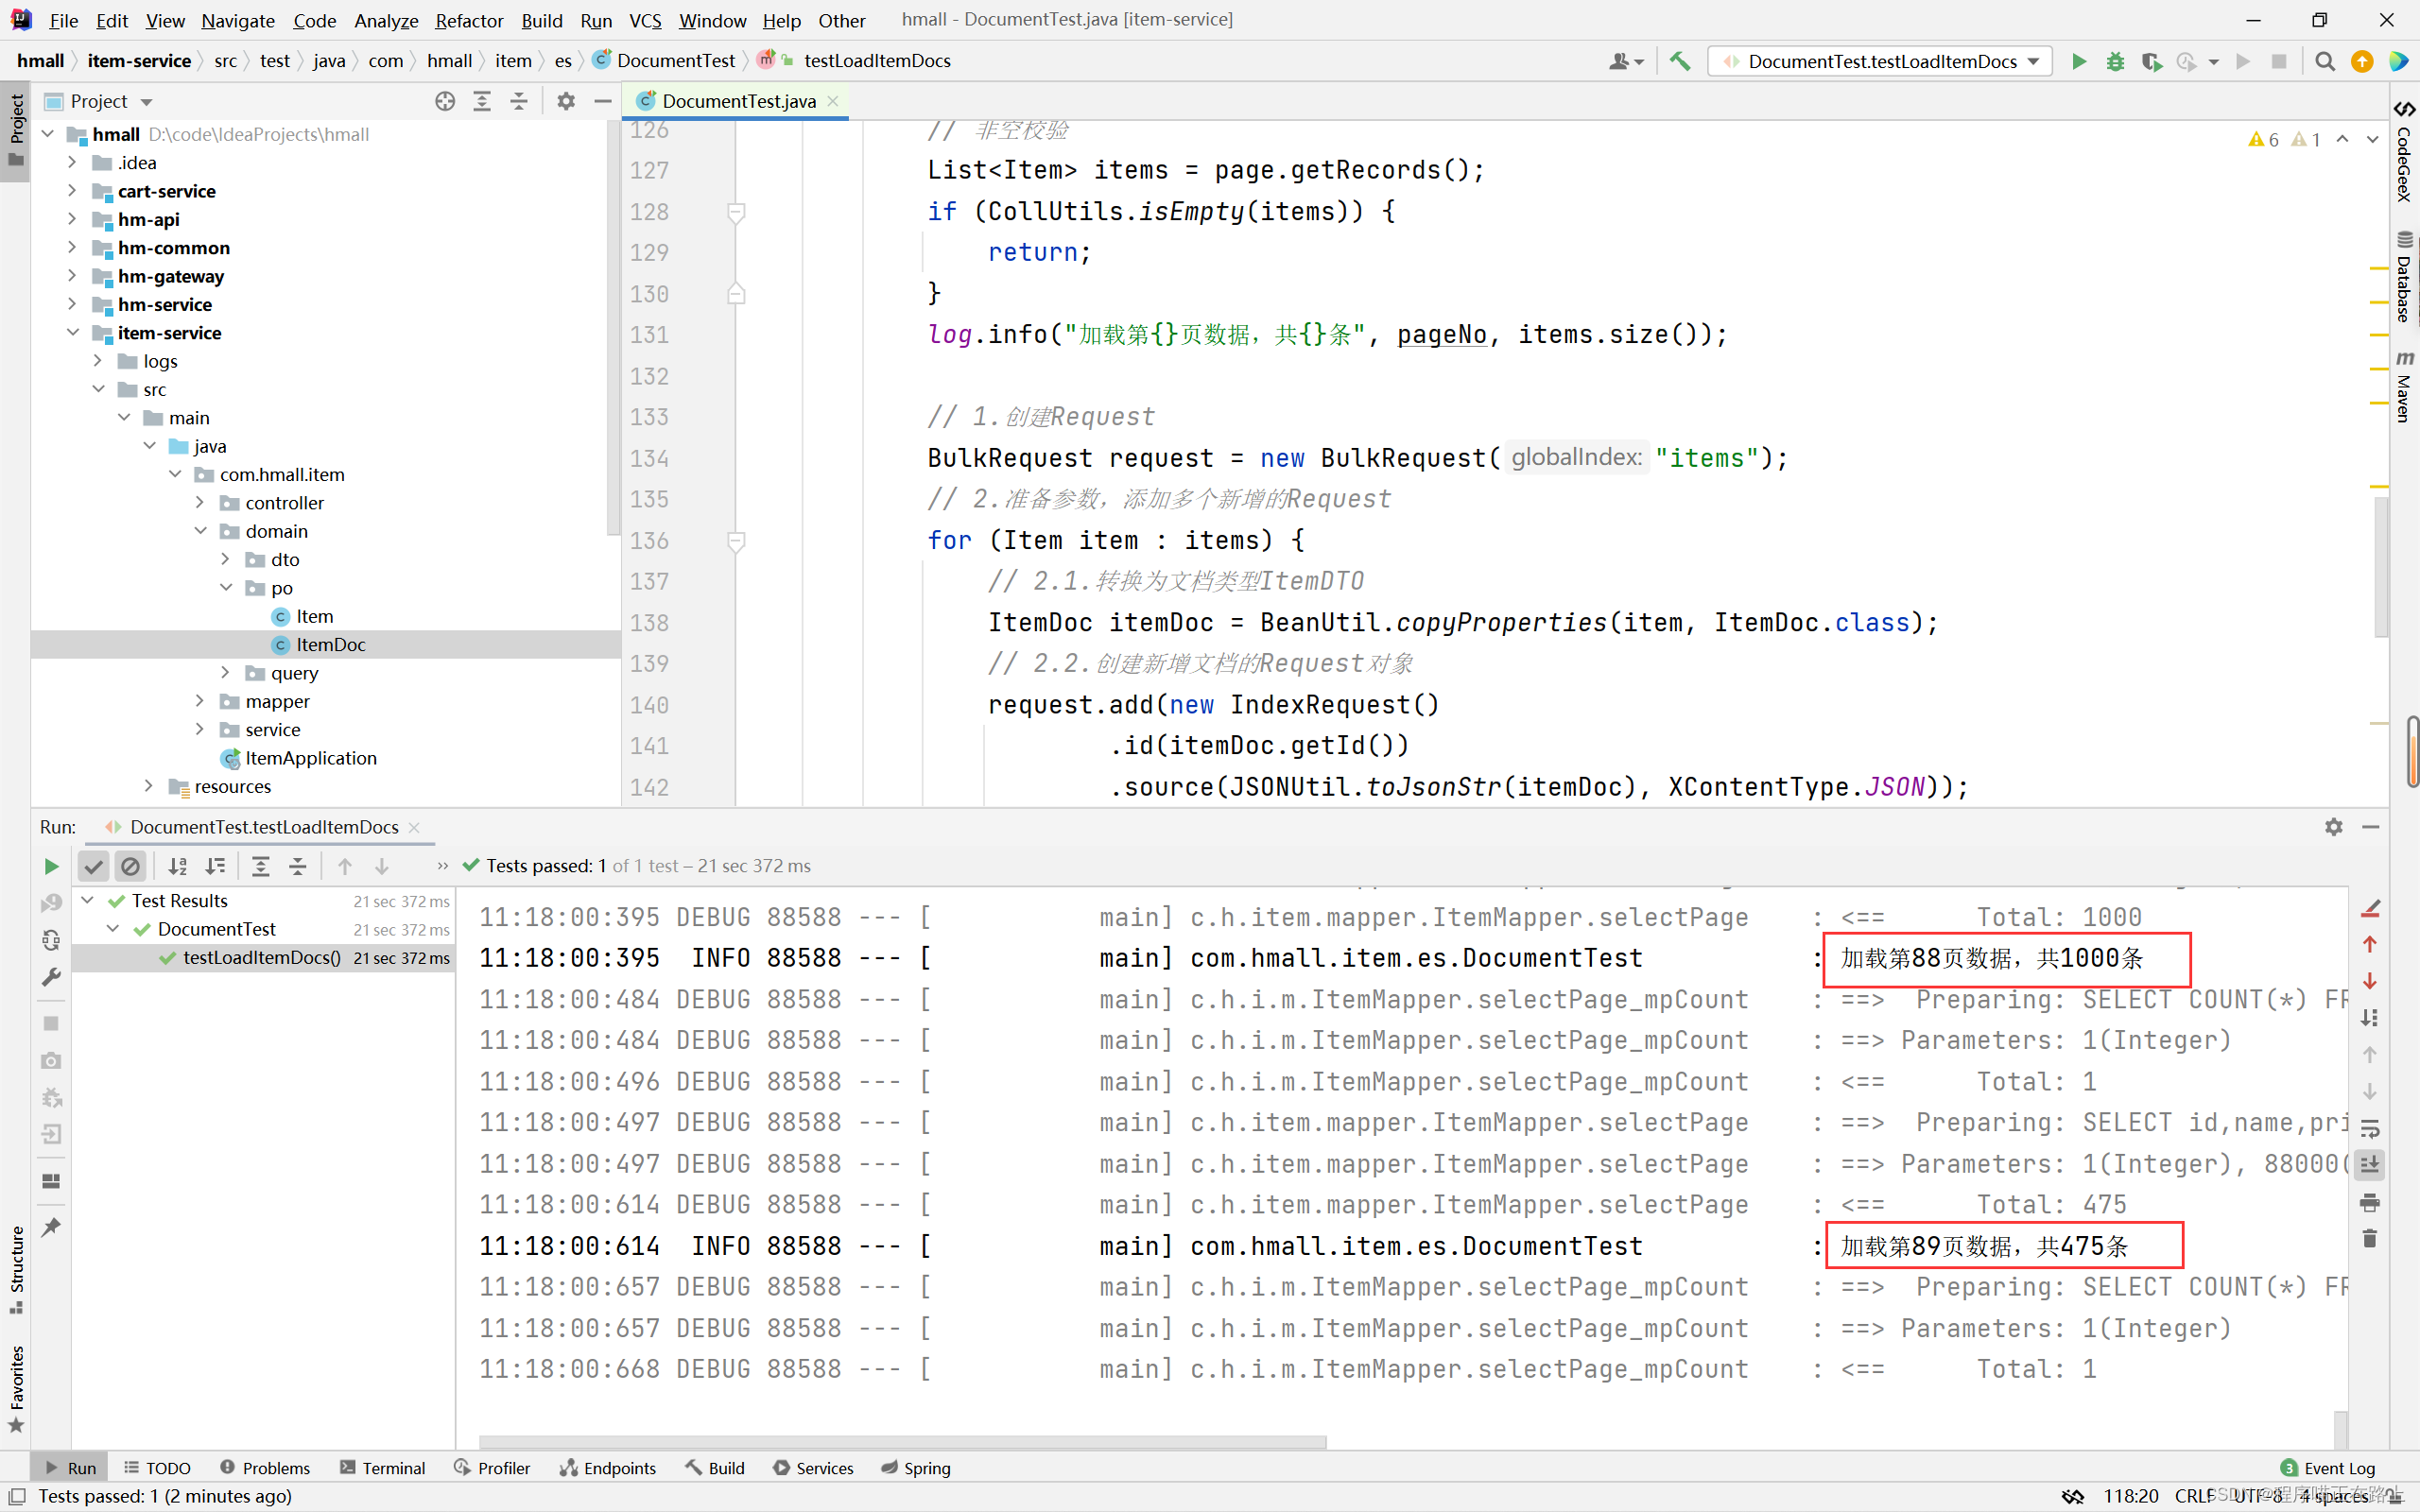Image resolution: width=2420 pixels, height=1512 pixels.
Task: Click the console horizontal scrollbar
Action: pos(902,1442)
